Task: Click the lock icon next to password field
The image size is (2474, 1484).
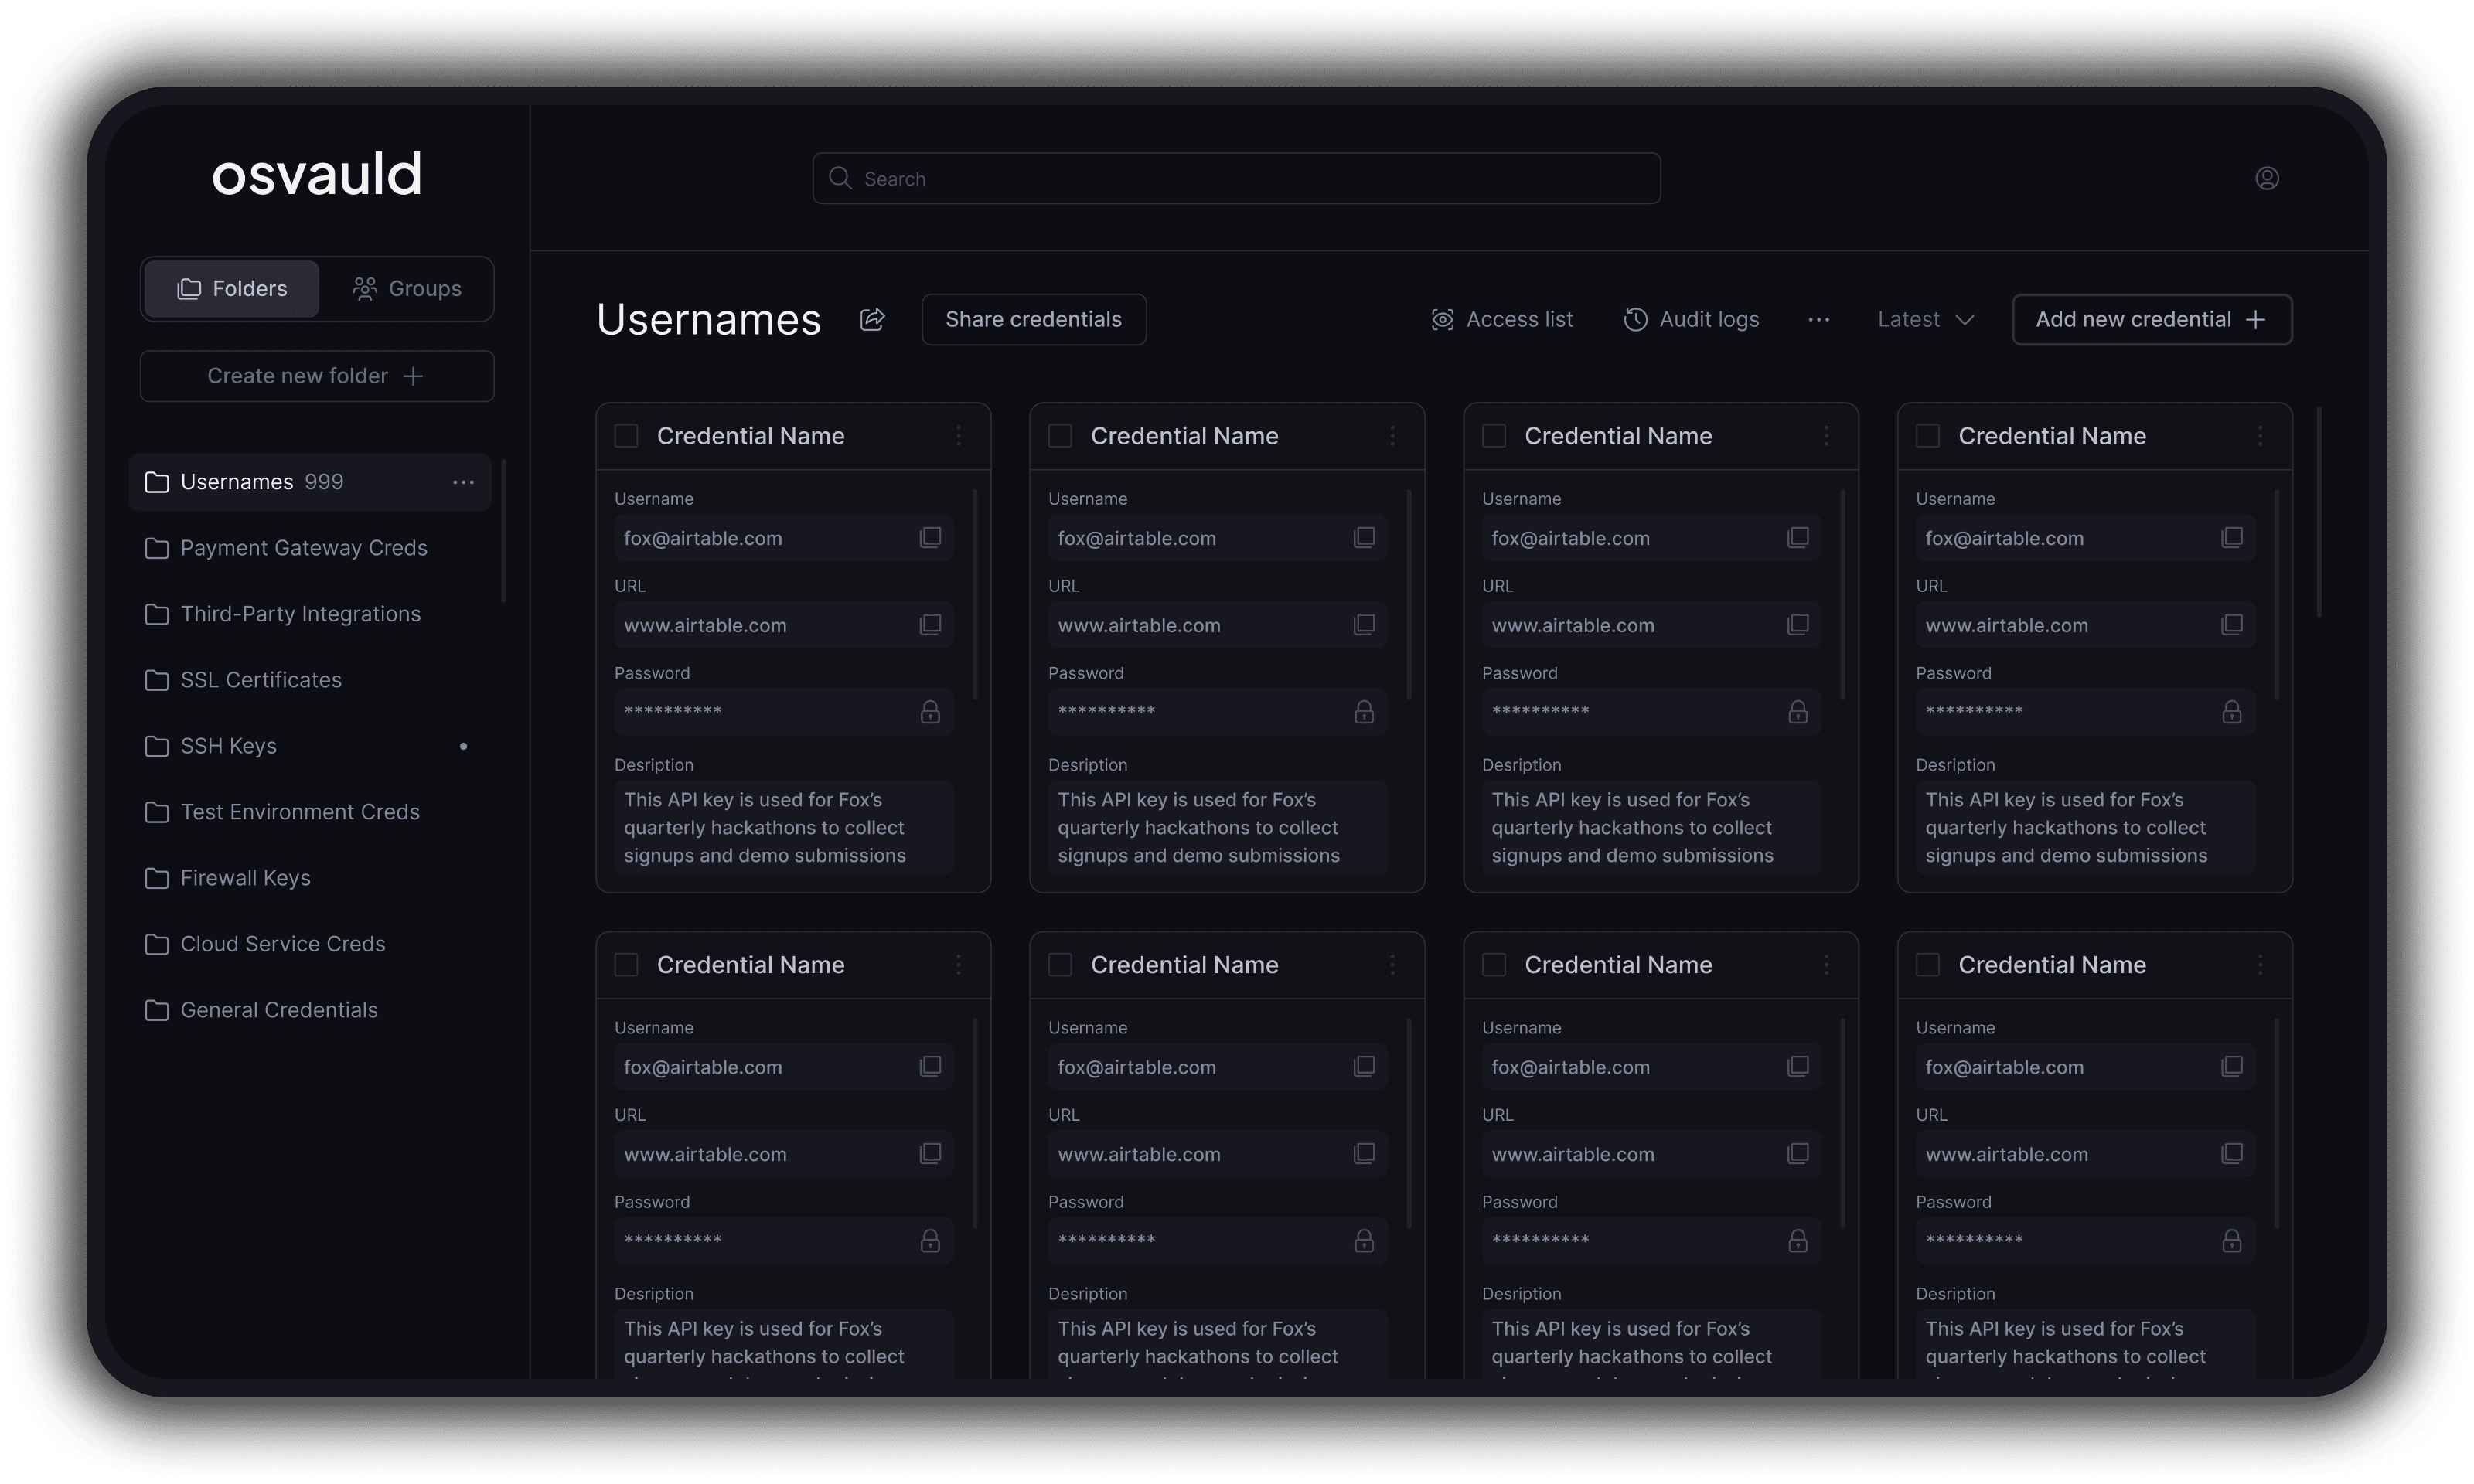Action: click(932, 710)
